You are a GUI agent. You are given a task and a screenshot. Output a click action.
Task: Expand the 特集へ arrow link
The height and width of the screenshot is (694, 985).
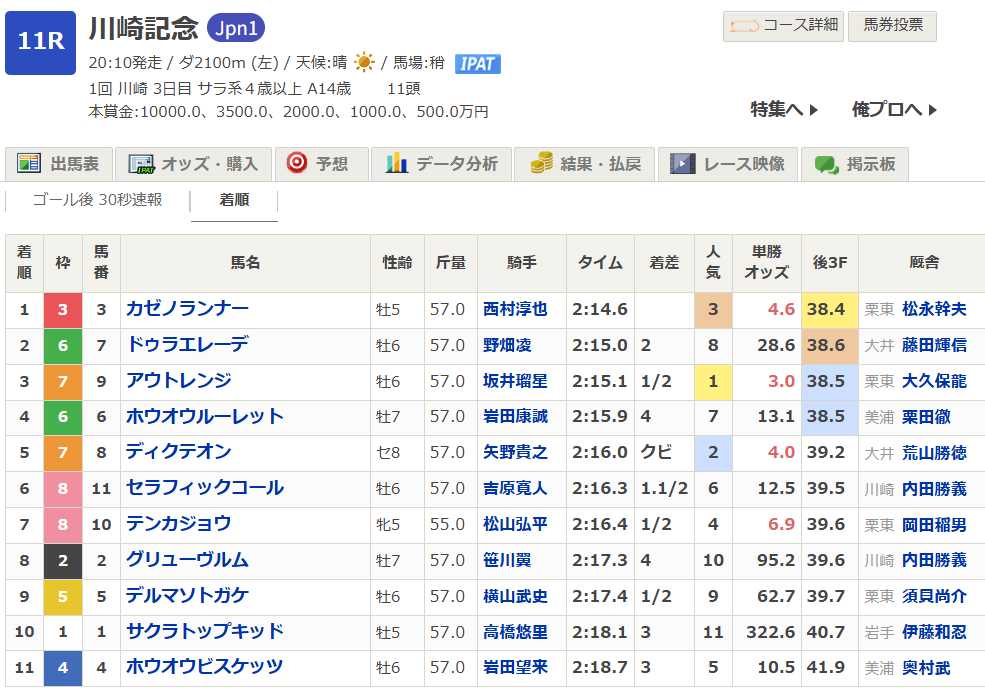click(784, 110)
